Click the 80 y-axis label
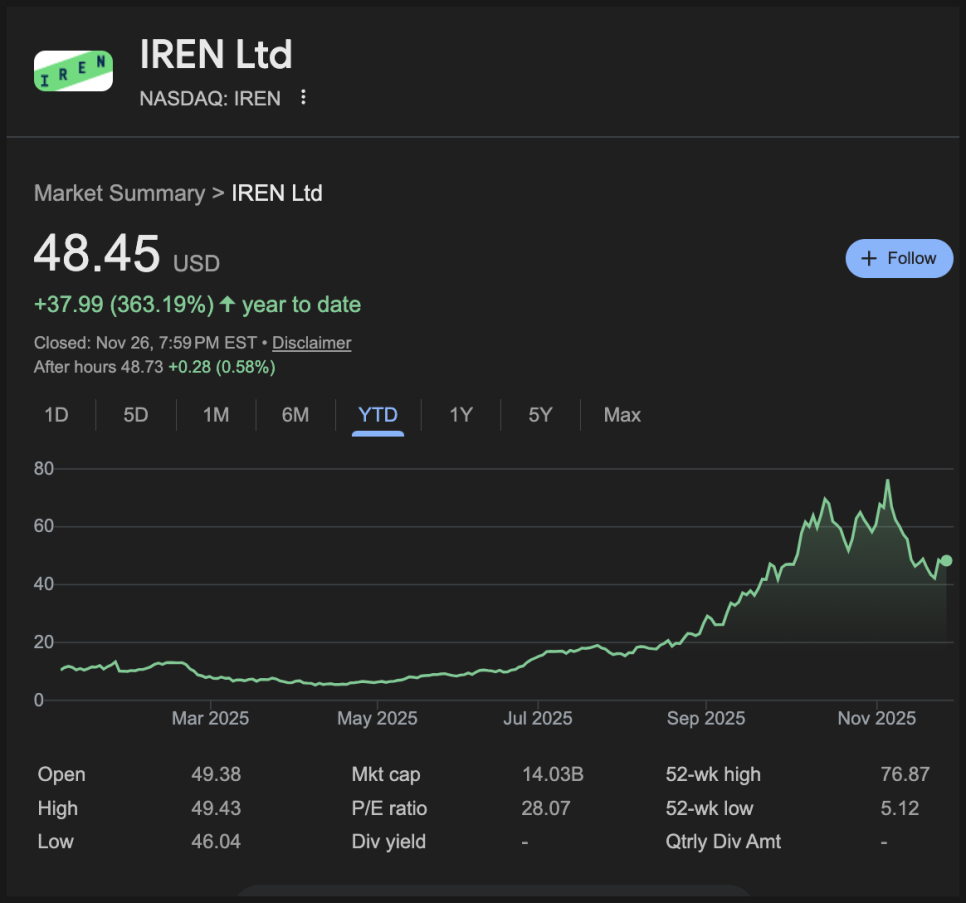Viewport: 966px width, 903px height. tap(44, 469)
